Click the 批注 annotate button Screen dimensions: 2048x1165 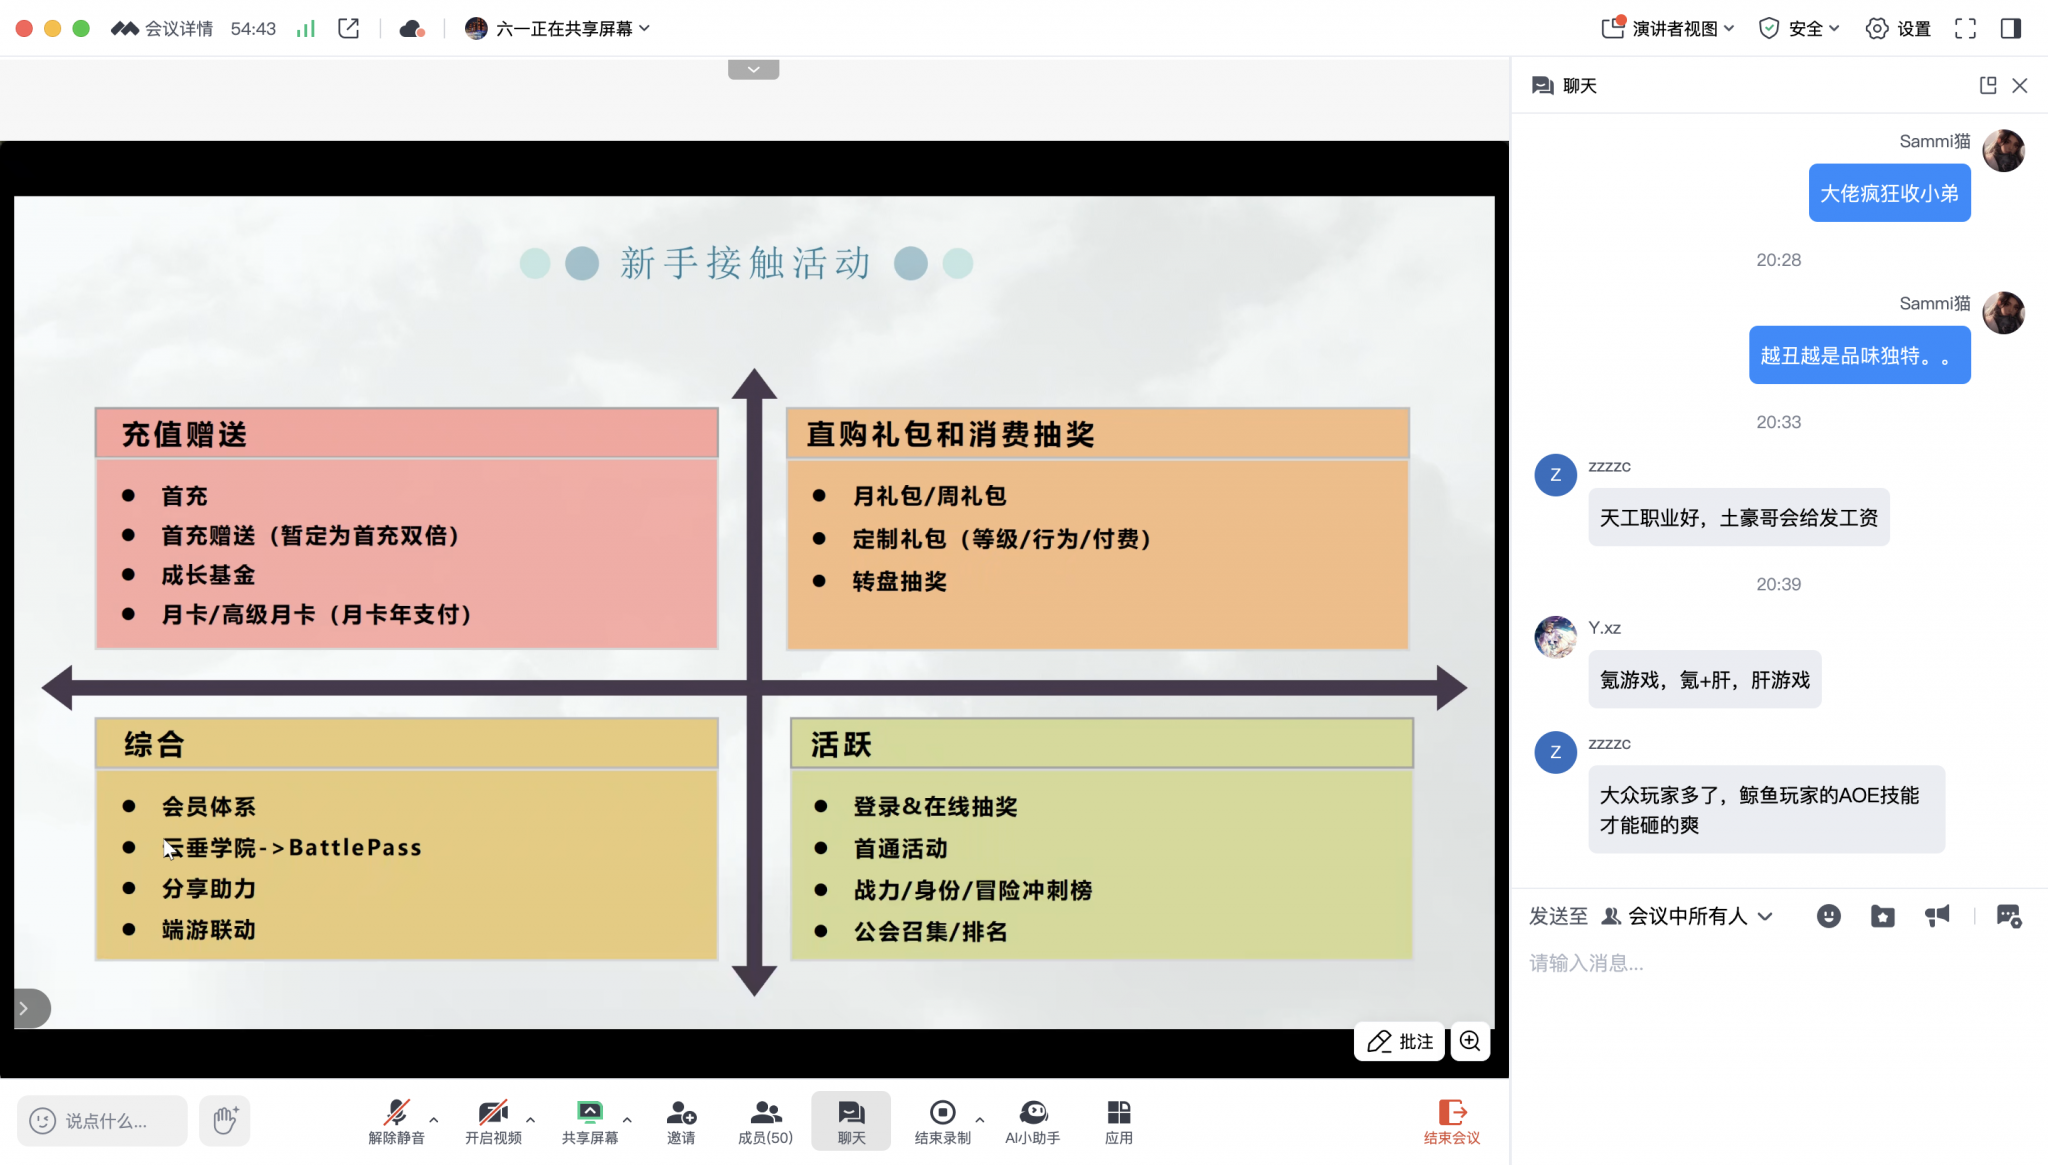[x=1400, y=1041]
